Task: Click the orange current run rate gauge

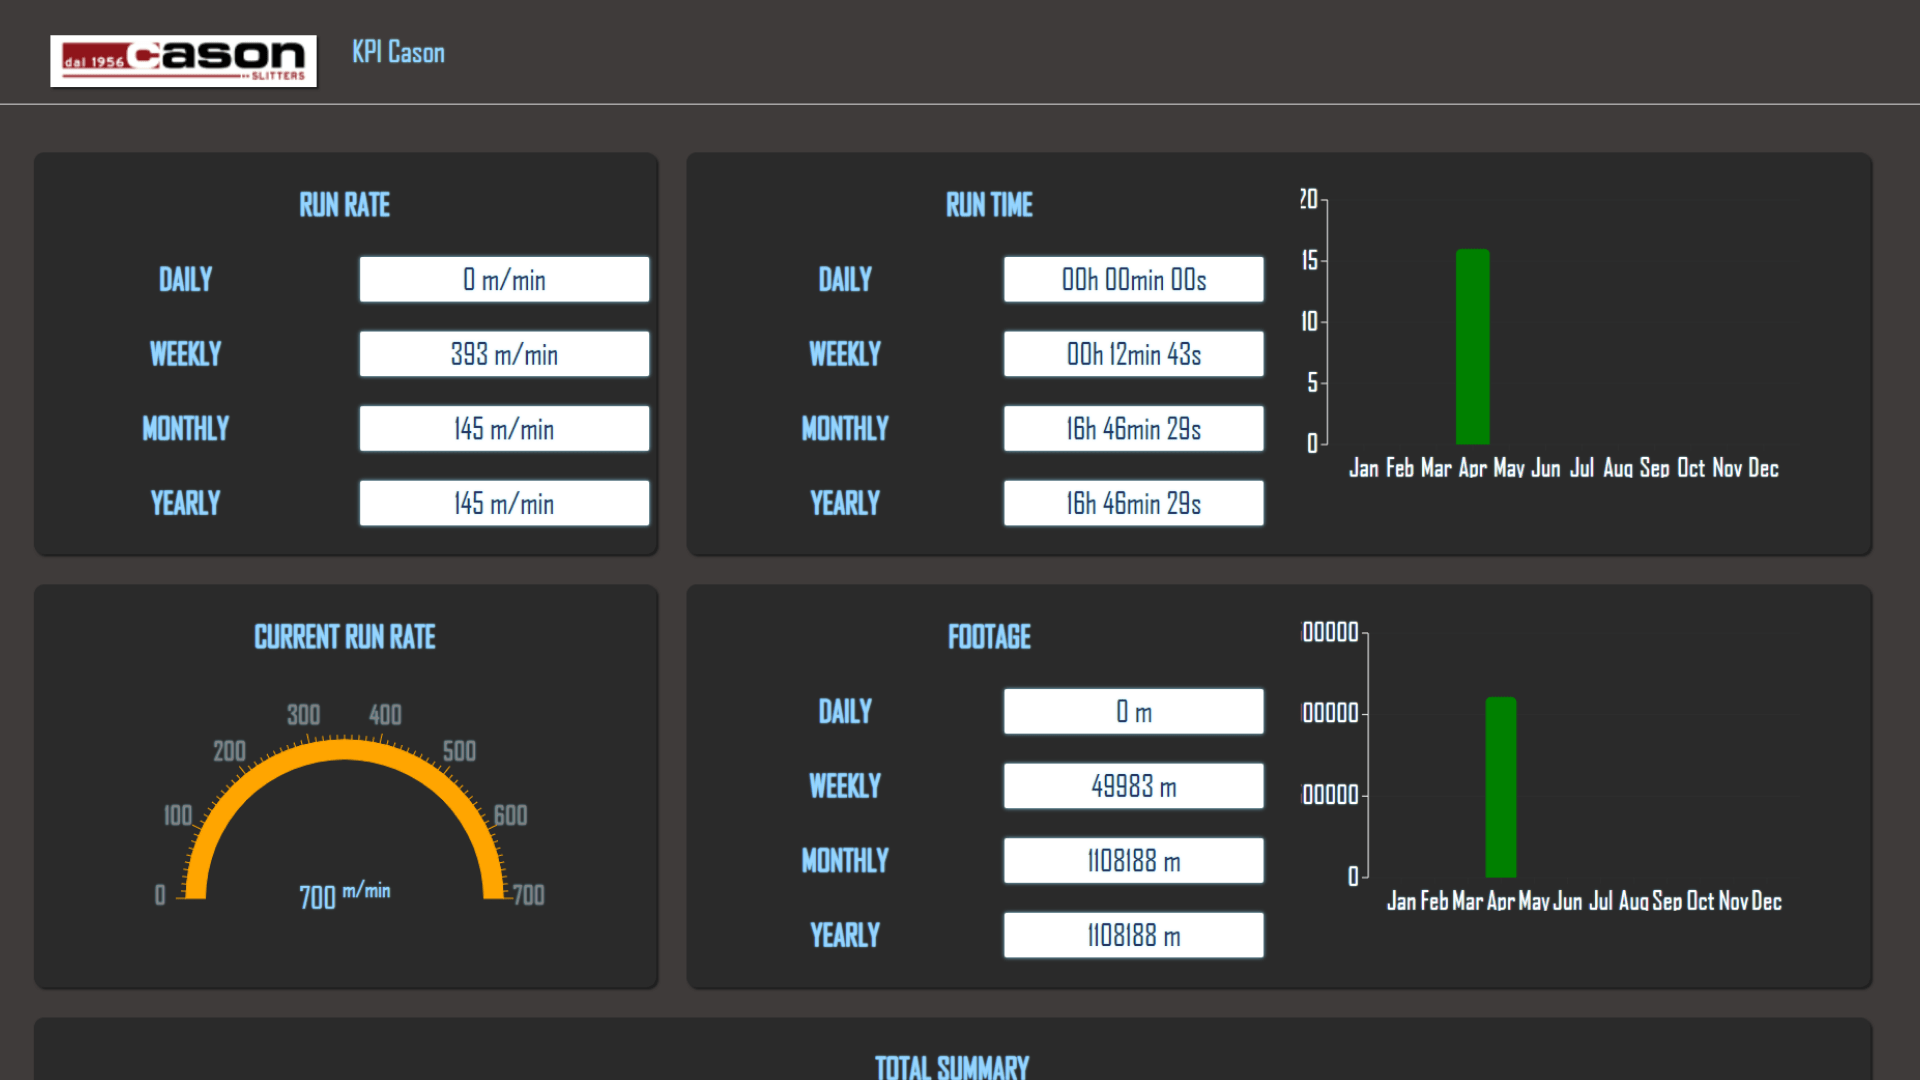Action: [345, 748]
